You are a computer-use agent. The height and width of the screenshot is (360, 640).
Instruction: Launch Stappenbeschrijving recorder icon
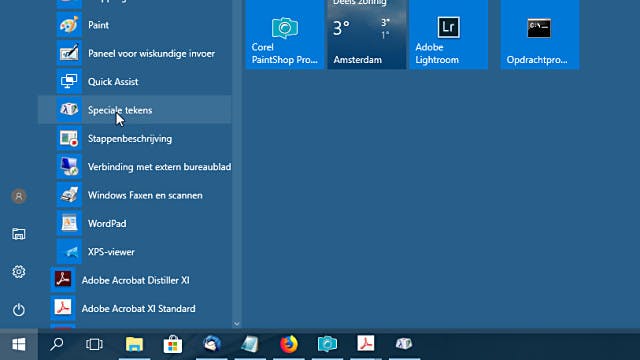pos(69,138)
